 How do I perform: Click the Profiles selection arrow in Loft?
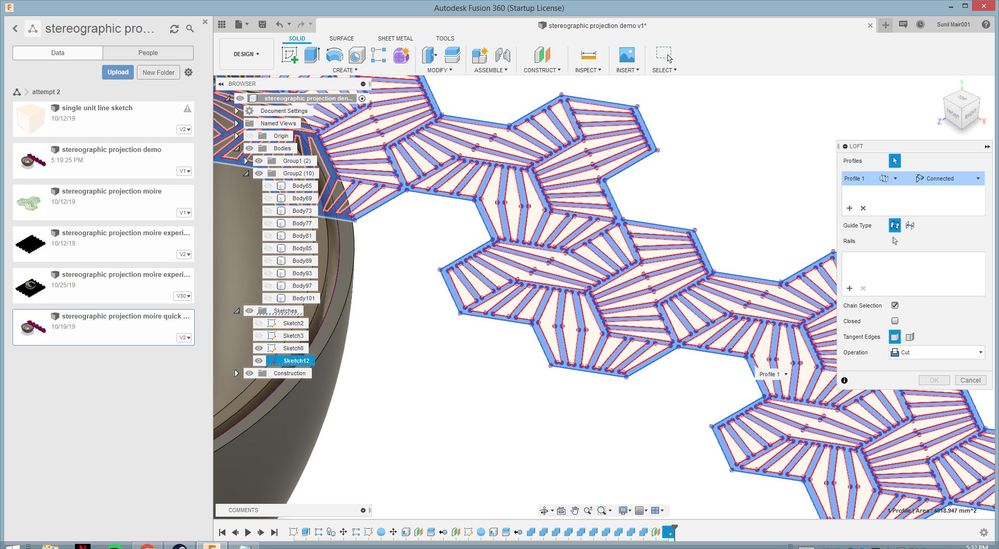895,161
